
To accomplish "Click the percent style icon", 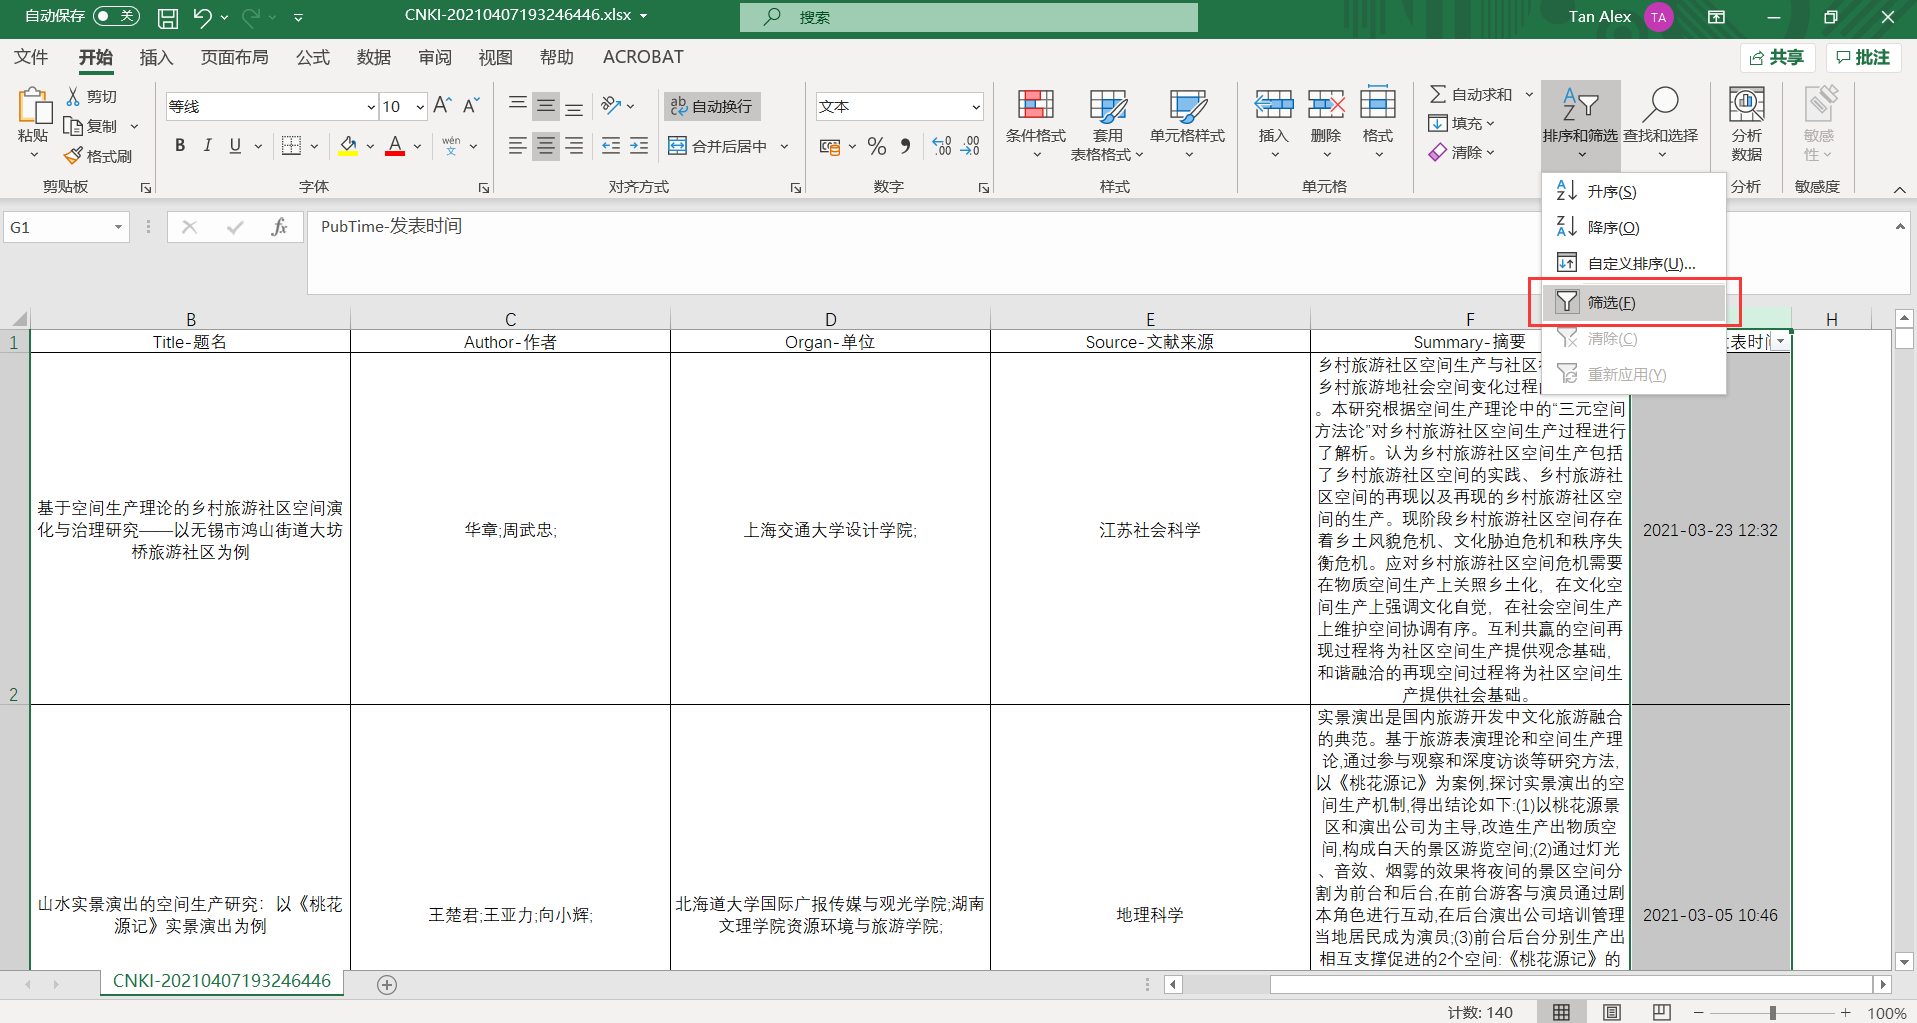I will tap(877, 146).
